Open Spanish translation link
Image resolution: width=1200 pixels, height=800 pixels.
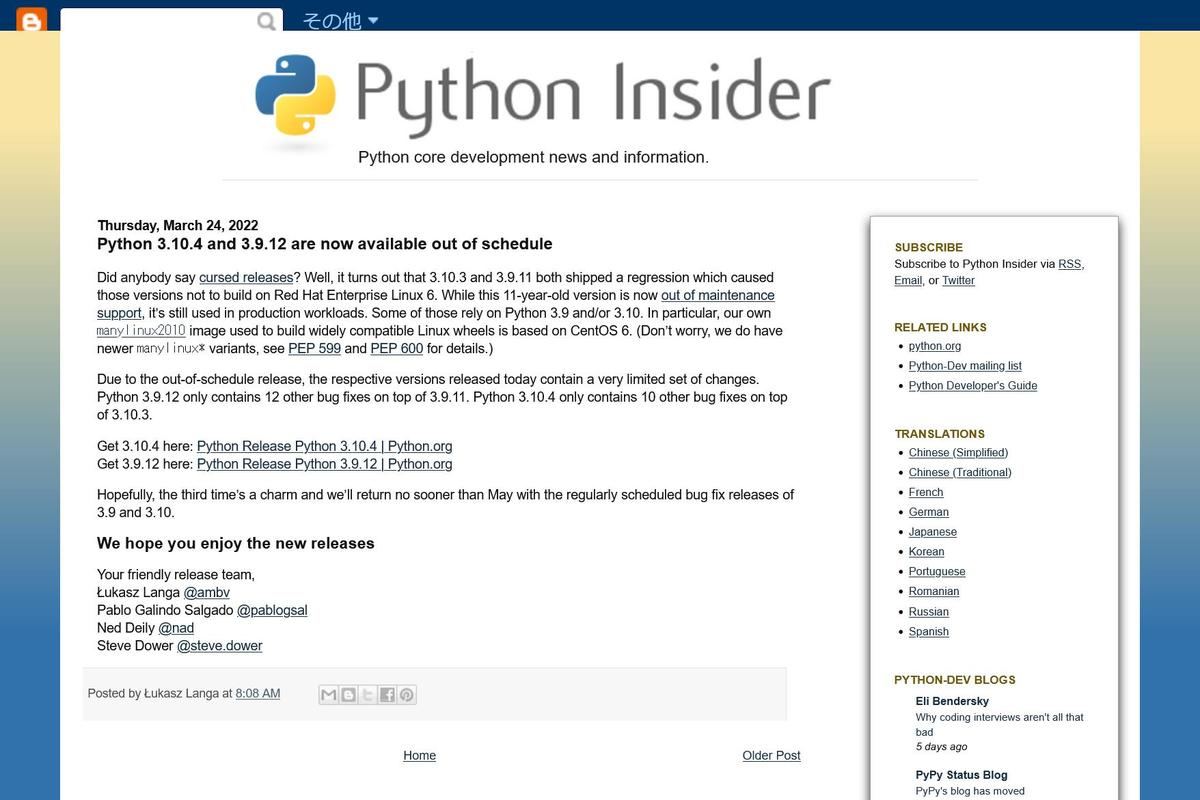tap(929, 632)
